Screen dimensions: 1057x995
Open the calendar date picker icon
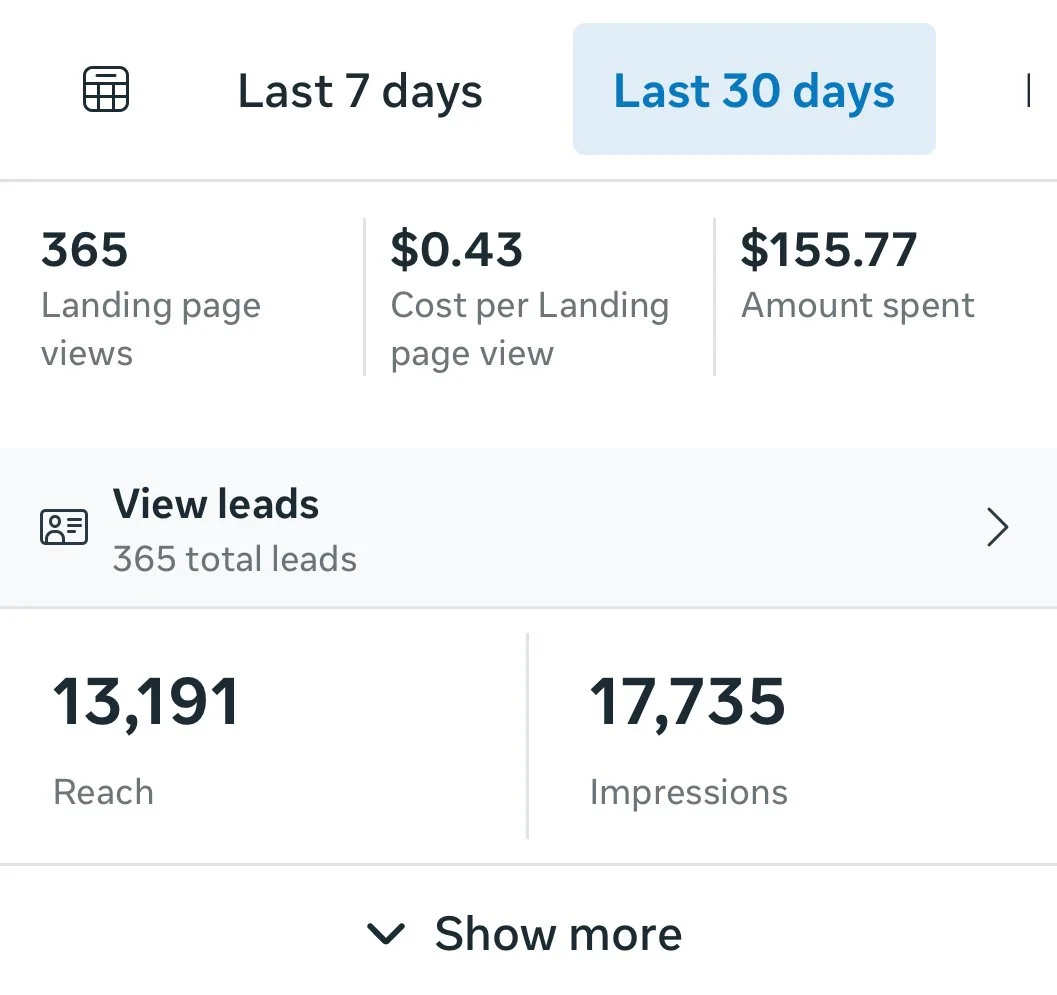pyautogui.click(x=106, y=89)
